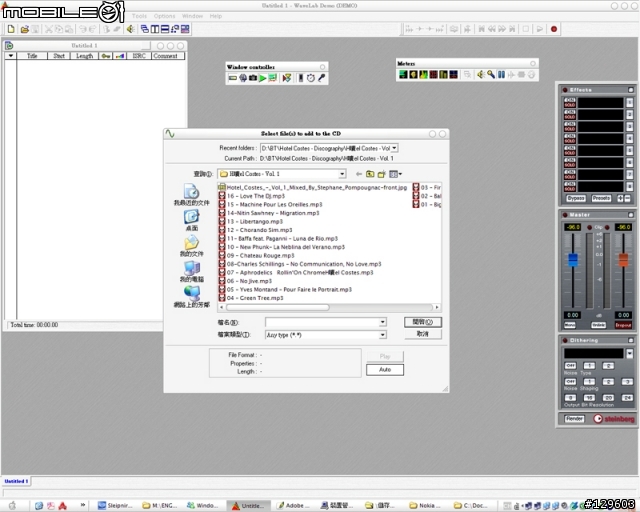Click the Tile horizontally icon
640x512 pixels.
(x=165, y=29)
